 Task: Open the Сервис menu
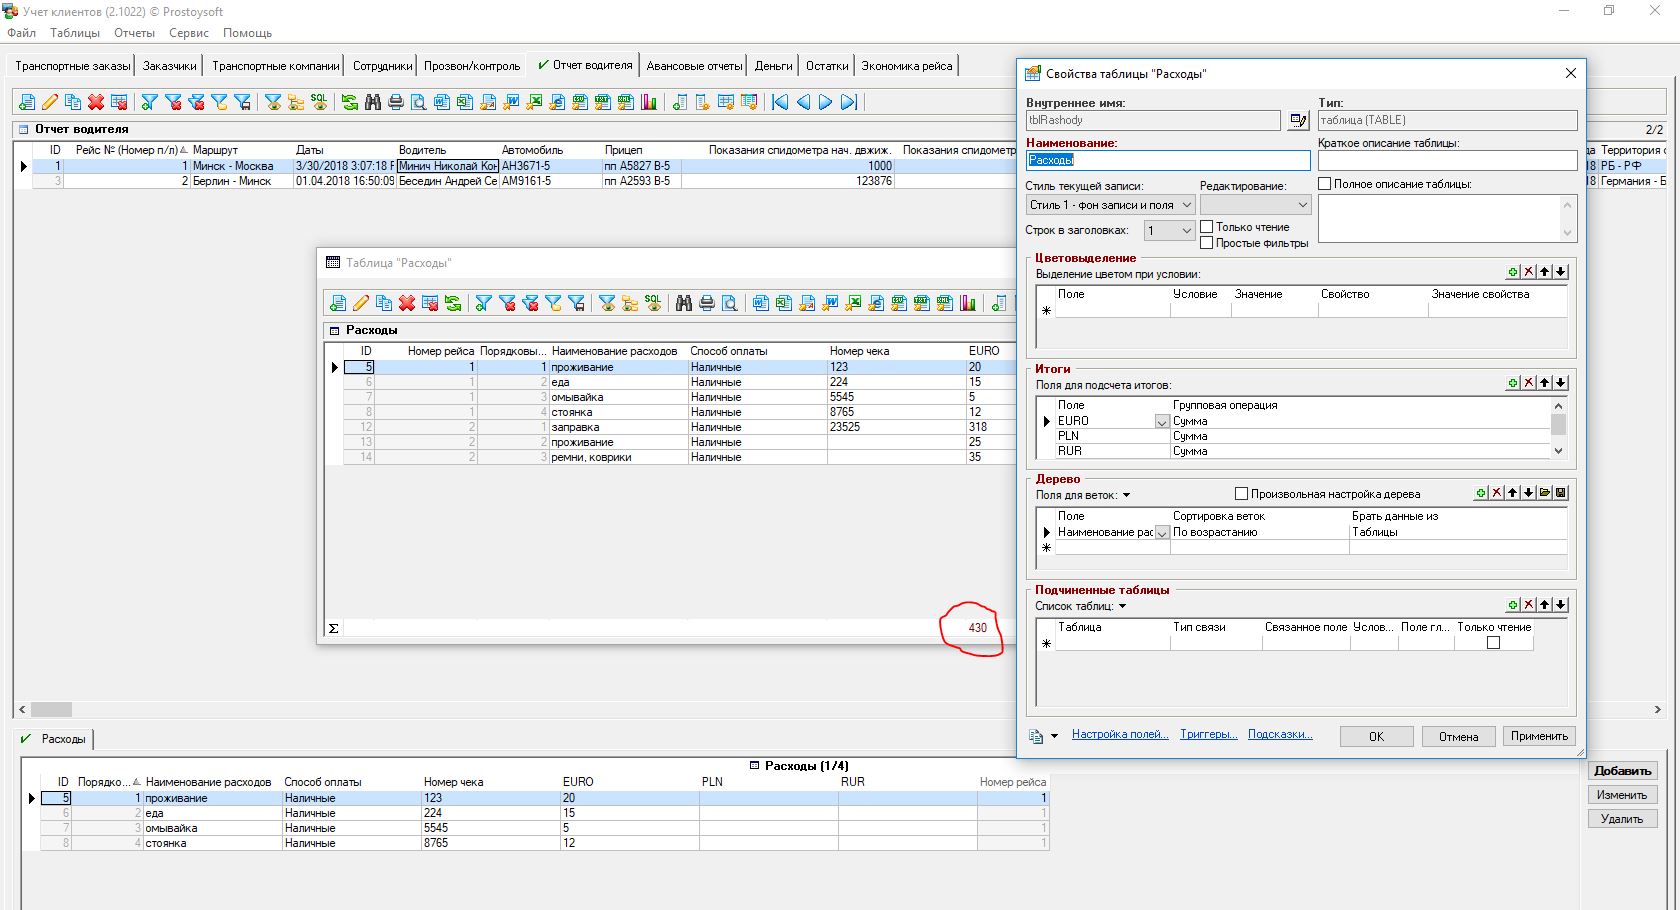tap(189, 33)
